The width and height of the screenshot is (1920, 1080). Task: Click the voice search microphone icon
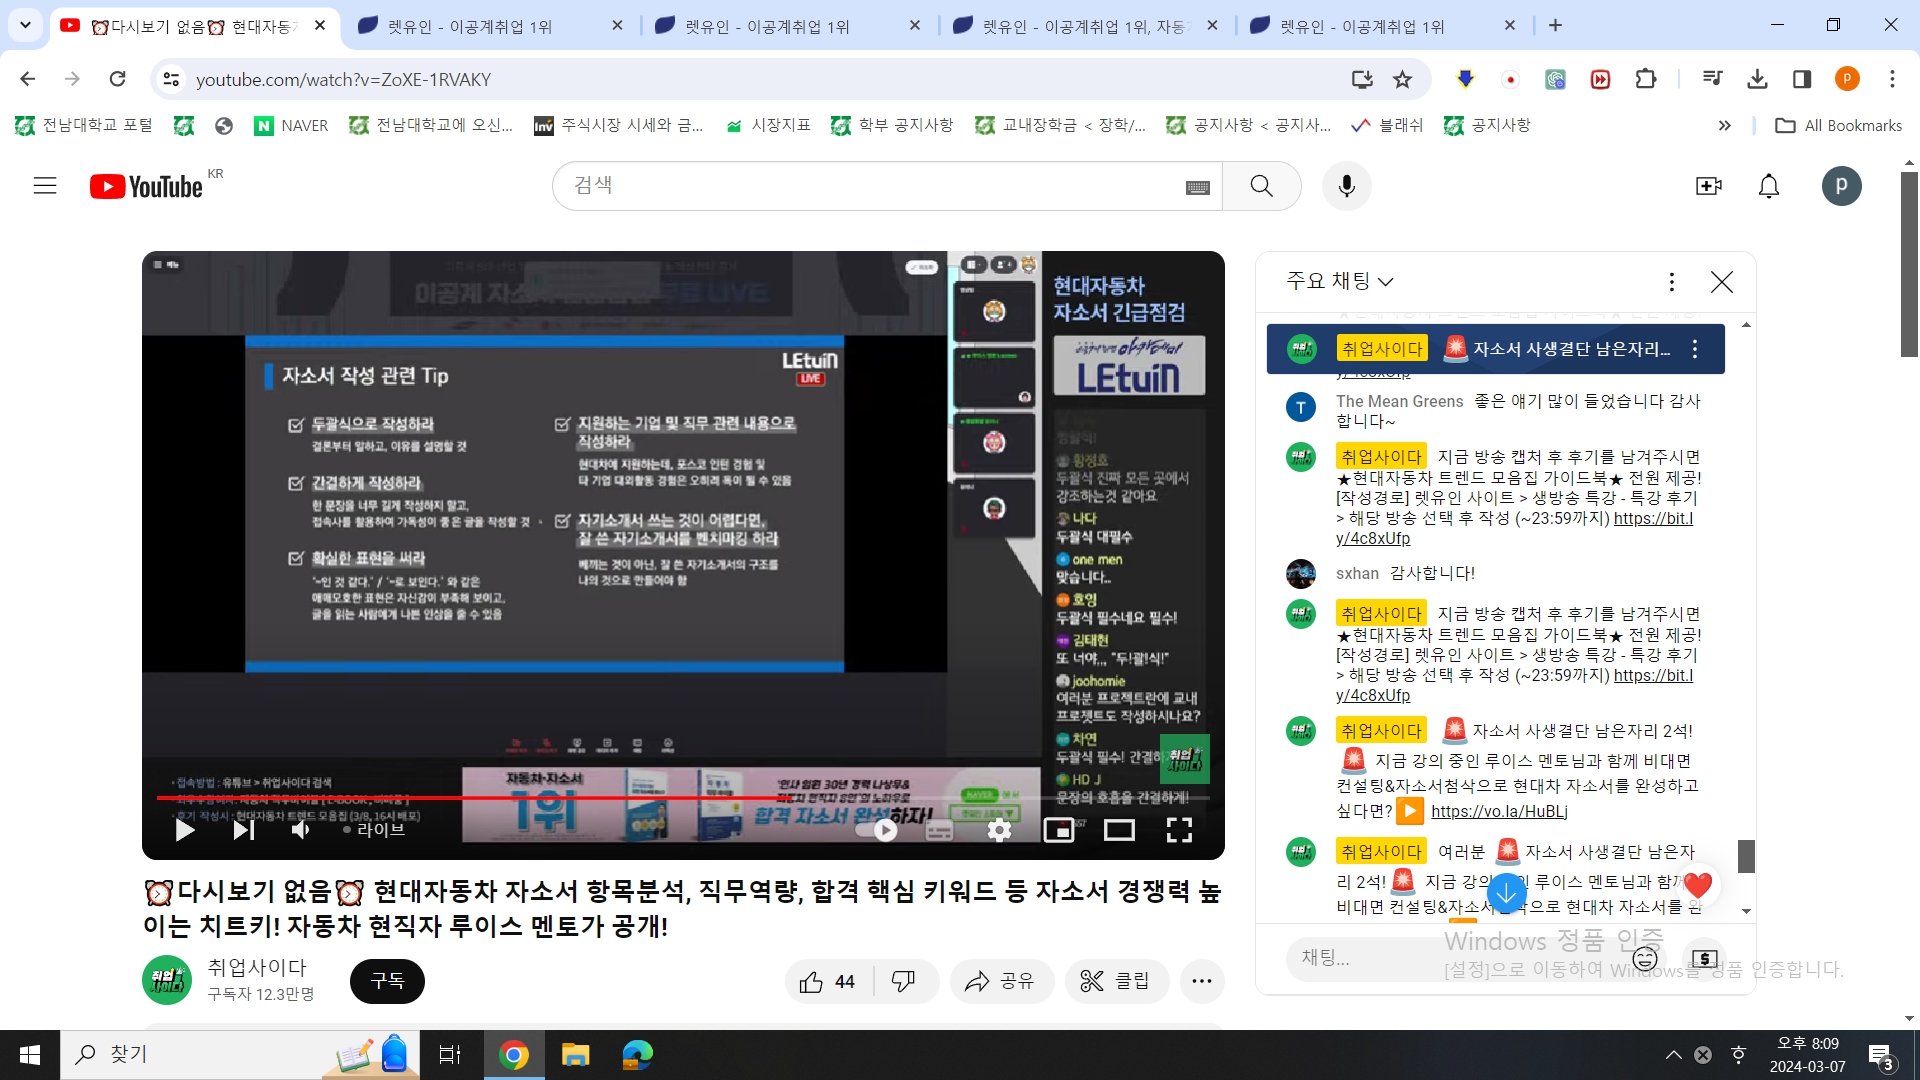point(1346,186)
